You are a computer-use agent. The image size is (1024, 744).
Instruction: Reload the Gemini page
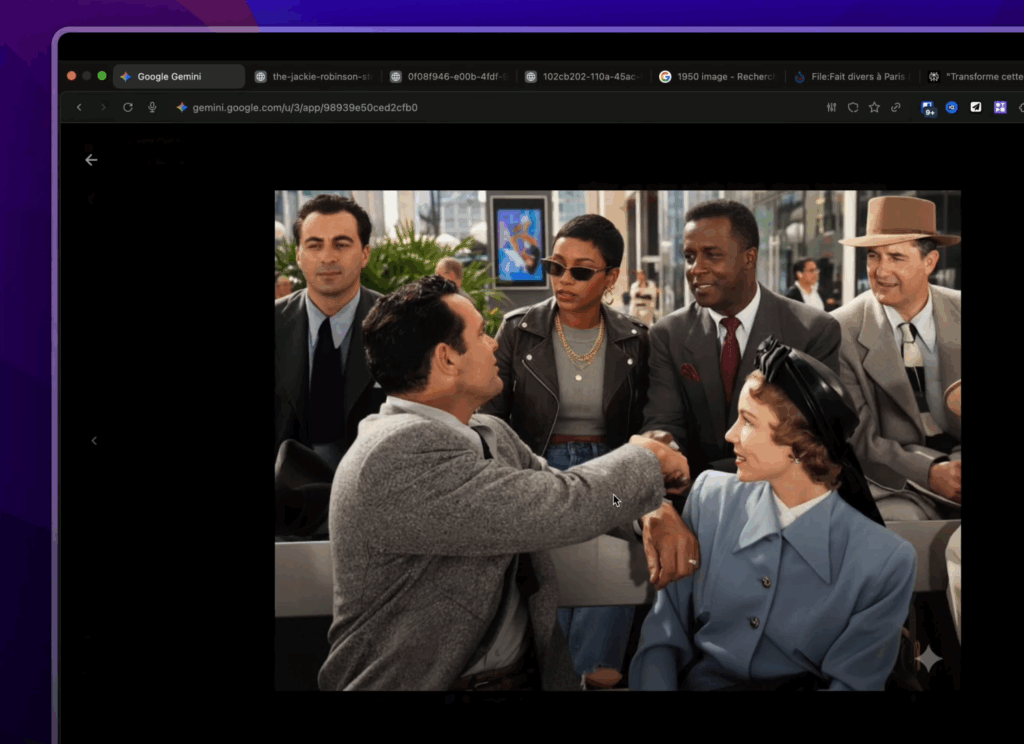128,107
